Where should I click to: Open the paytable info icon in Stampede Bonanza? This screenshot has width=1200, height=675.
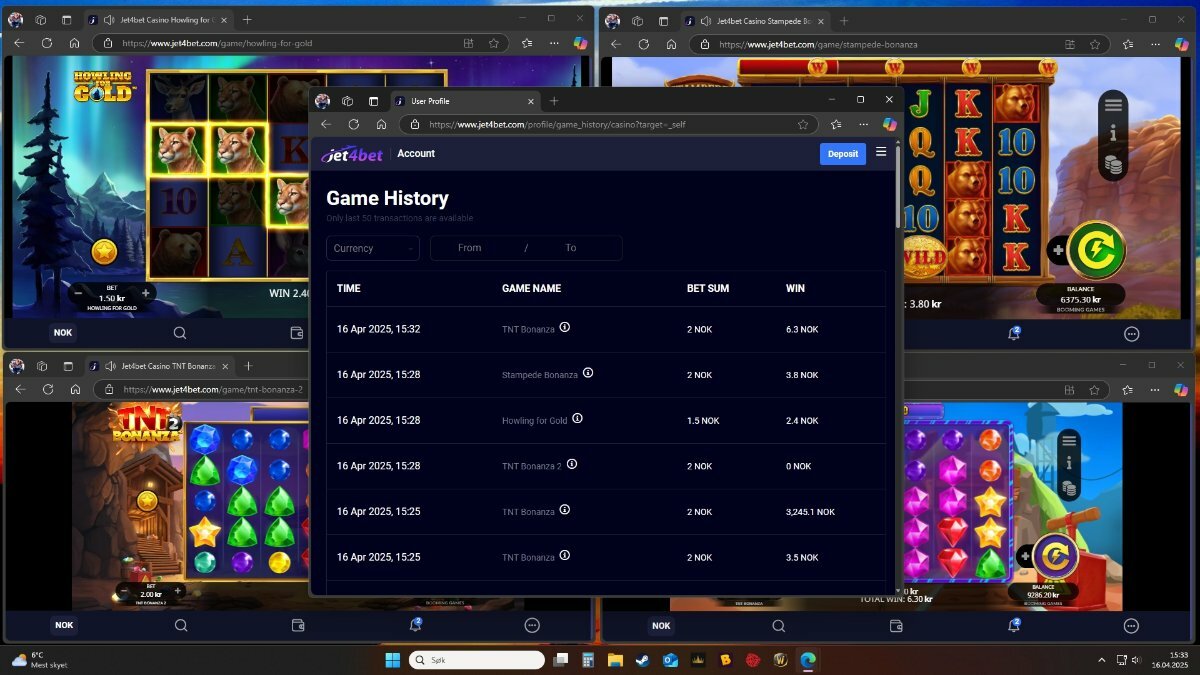(x=1113, y=134)
